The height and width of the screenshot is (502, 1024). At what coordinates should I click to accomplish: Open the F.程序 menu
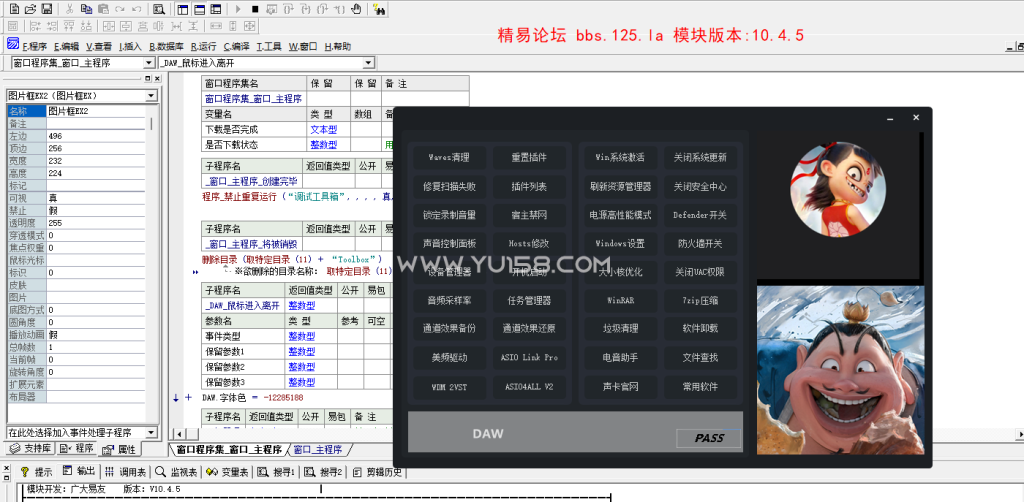(35, 46)
